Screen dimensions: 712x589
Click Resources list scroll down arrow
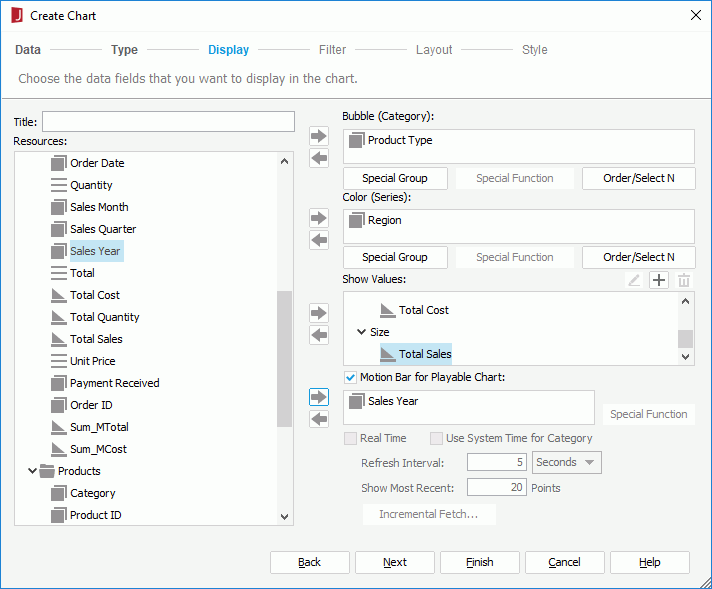[x=285, y=516]
